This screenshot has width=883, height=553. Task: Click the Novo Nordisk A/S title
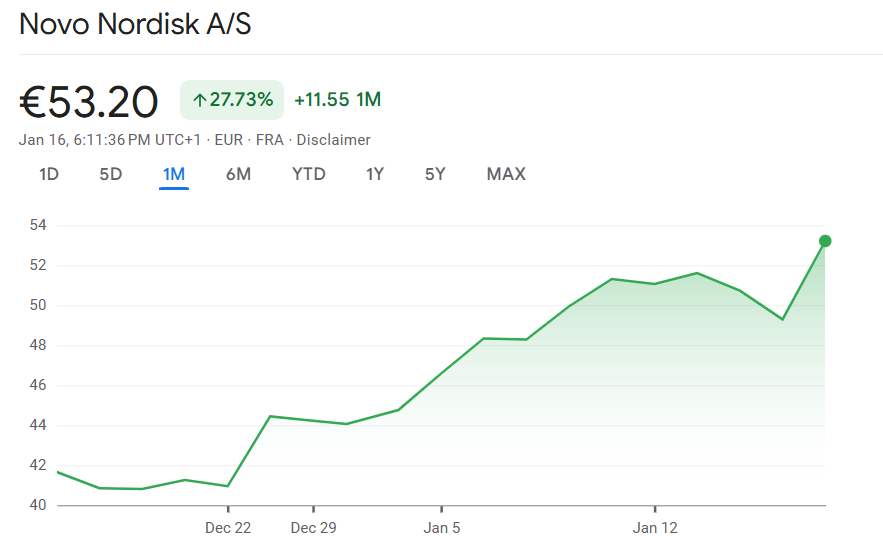[135, 24]
